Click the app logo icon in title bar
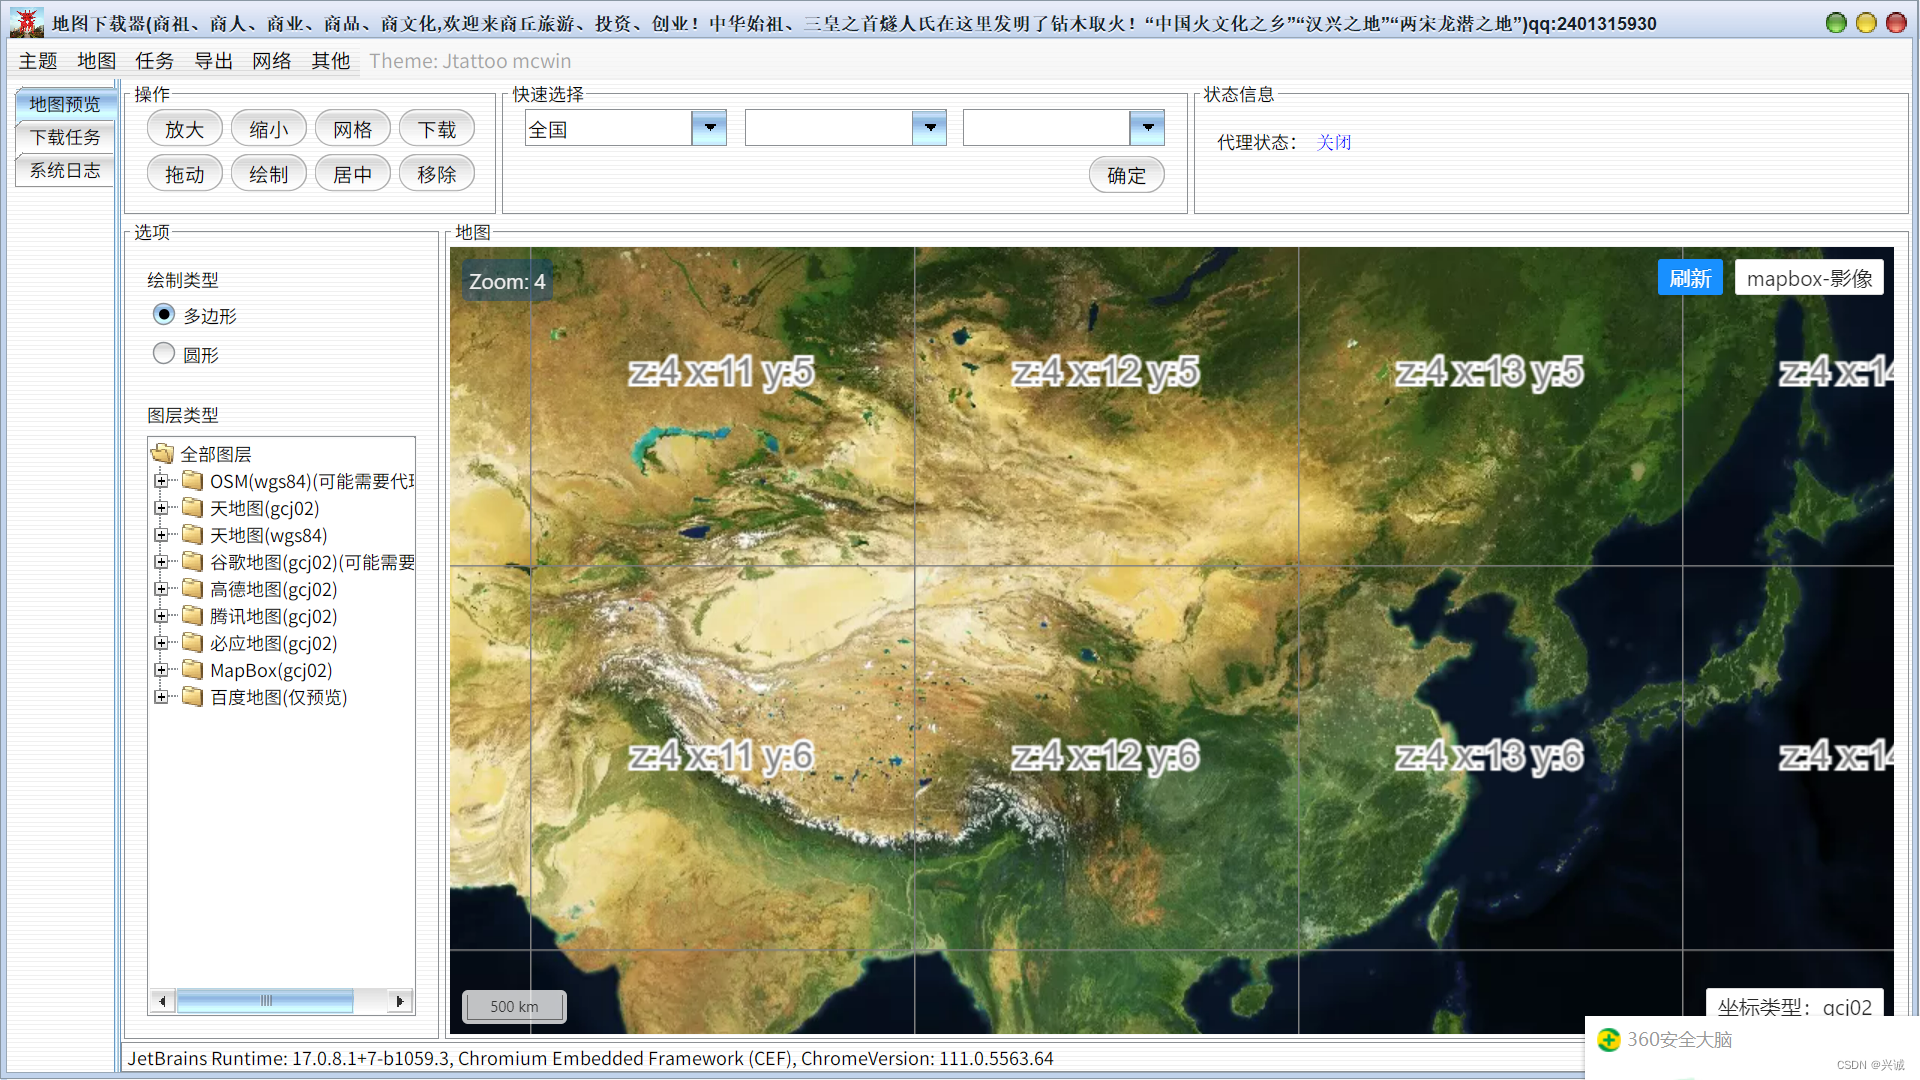Screen dimensions: 1920x1080 click(x=27, y=22)
